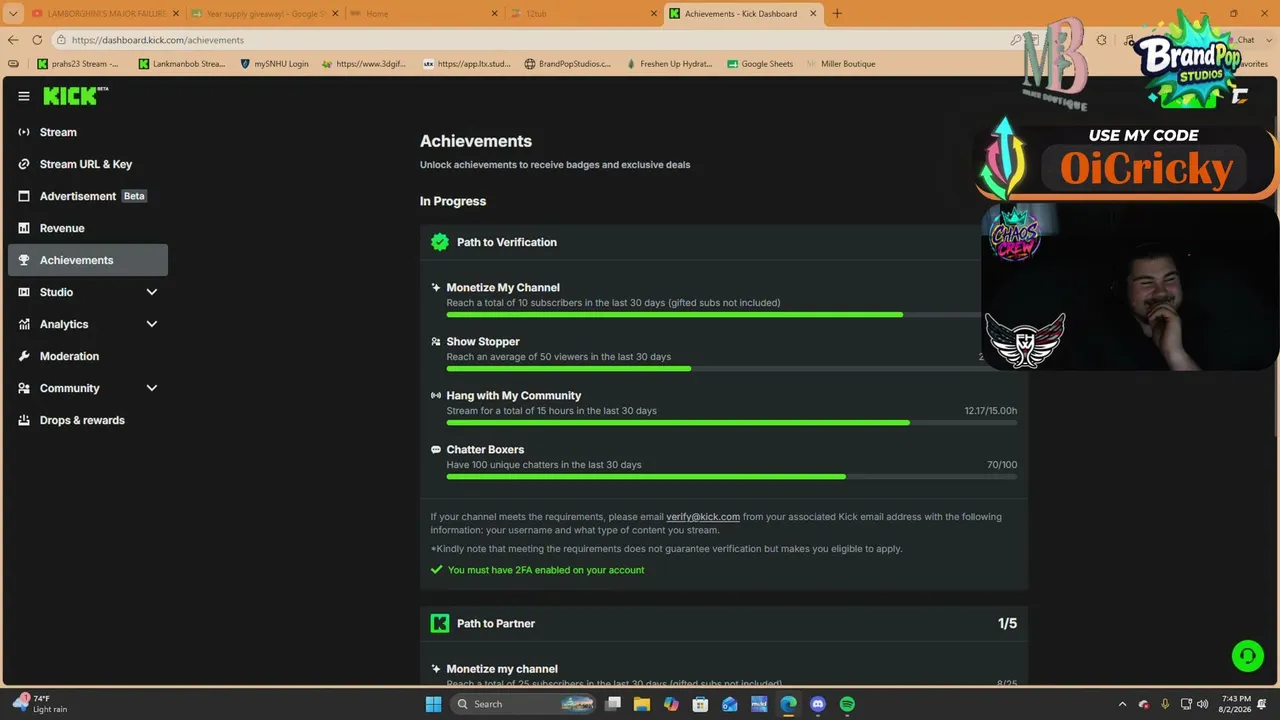Screen dimensions: 1280x720
Task: Open the Outlook taskbar icon
Action: click(730, 704)
